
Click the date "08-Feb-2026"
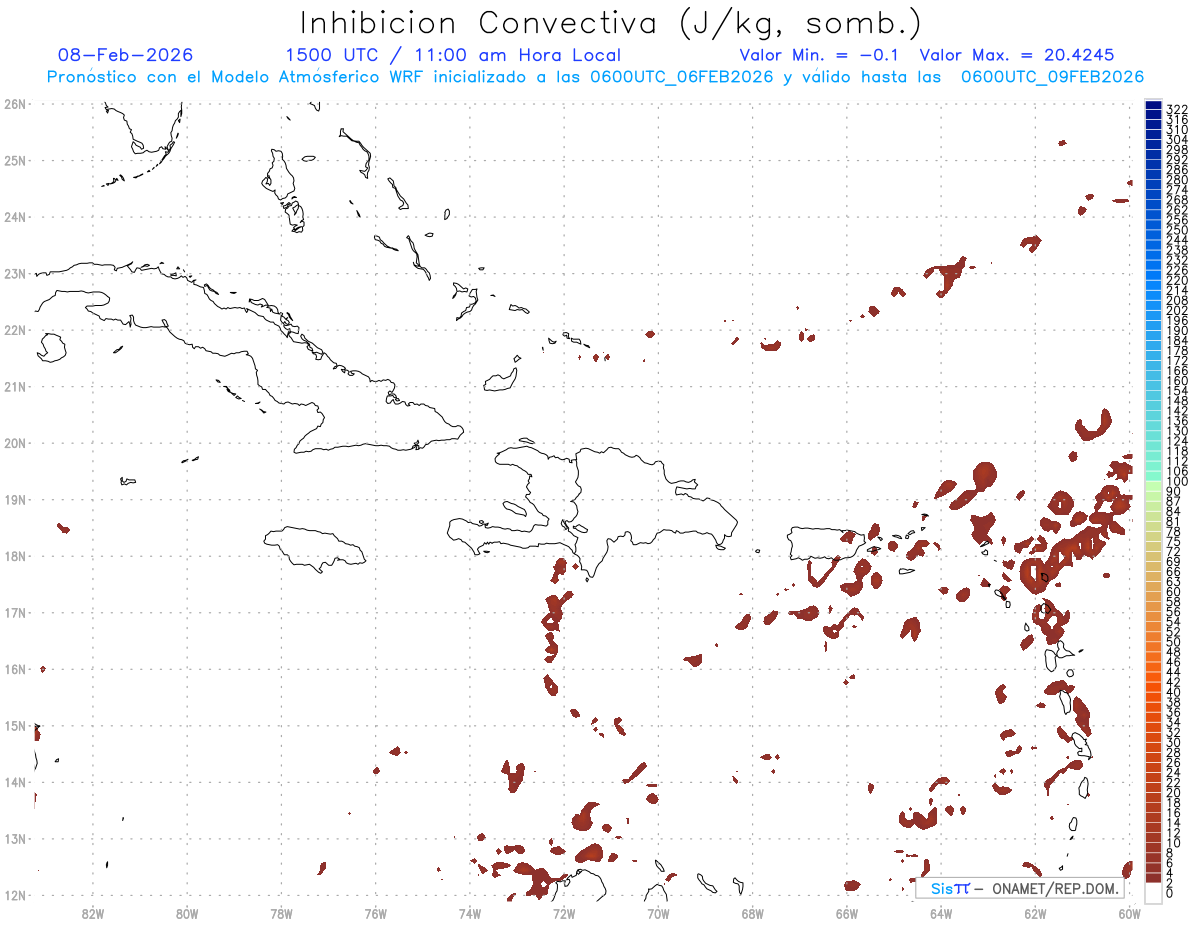[125, 55]
